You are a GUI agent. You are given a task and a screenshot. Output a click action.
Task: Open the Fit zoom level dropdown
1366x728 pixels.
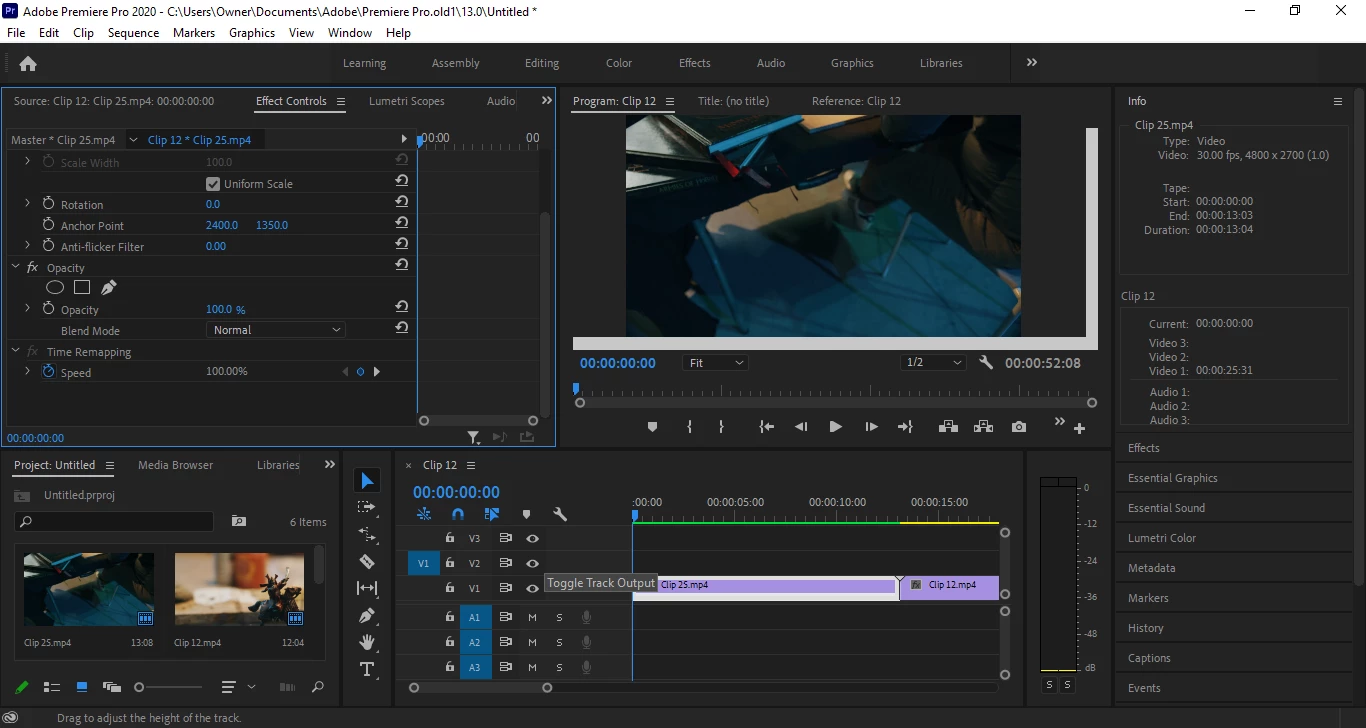[715, 363]
